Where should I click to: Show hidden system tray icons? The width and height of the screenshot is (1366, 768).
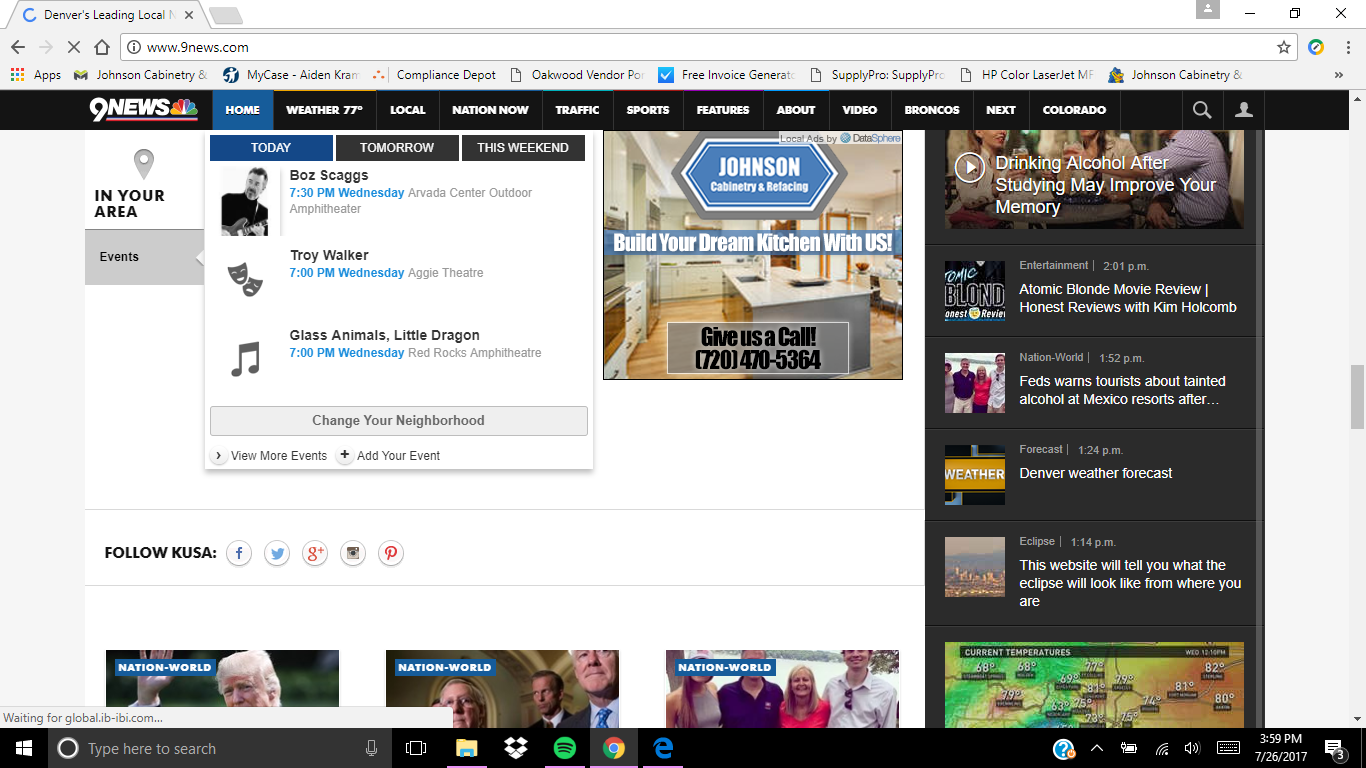click(1097, 748)
